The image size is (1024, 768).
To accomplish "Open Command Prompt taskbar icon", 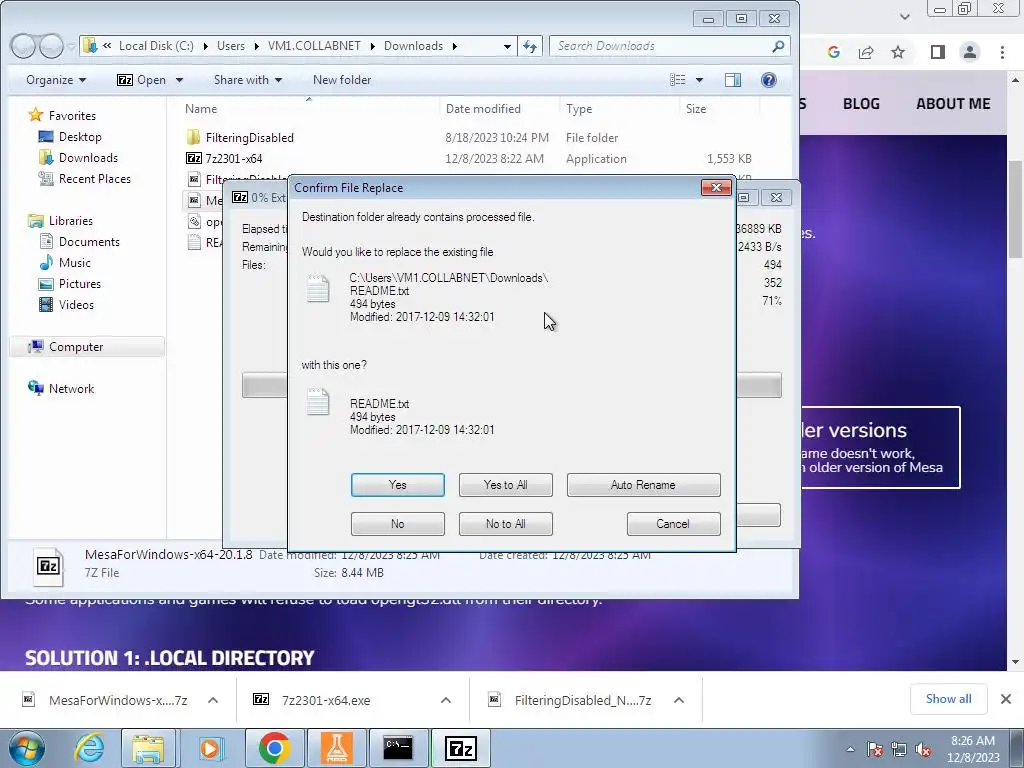I will pyautogui.click(x=398, y=748).
